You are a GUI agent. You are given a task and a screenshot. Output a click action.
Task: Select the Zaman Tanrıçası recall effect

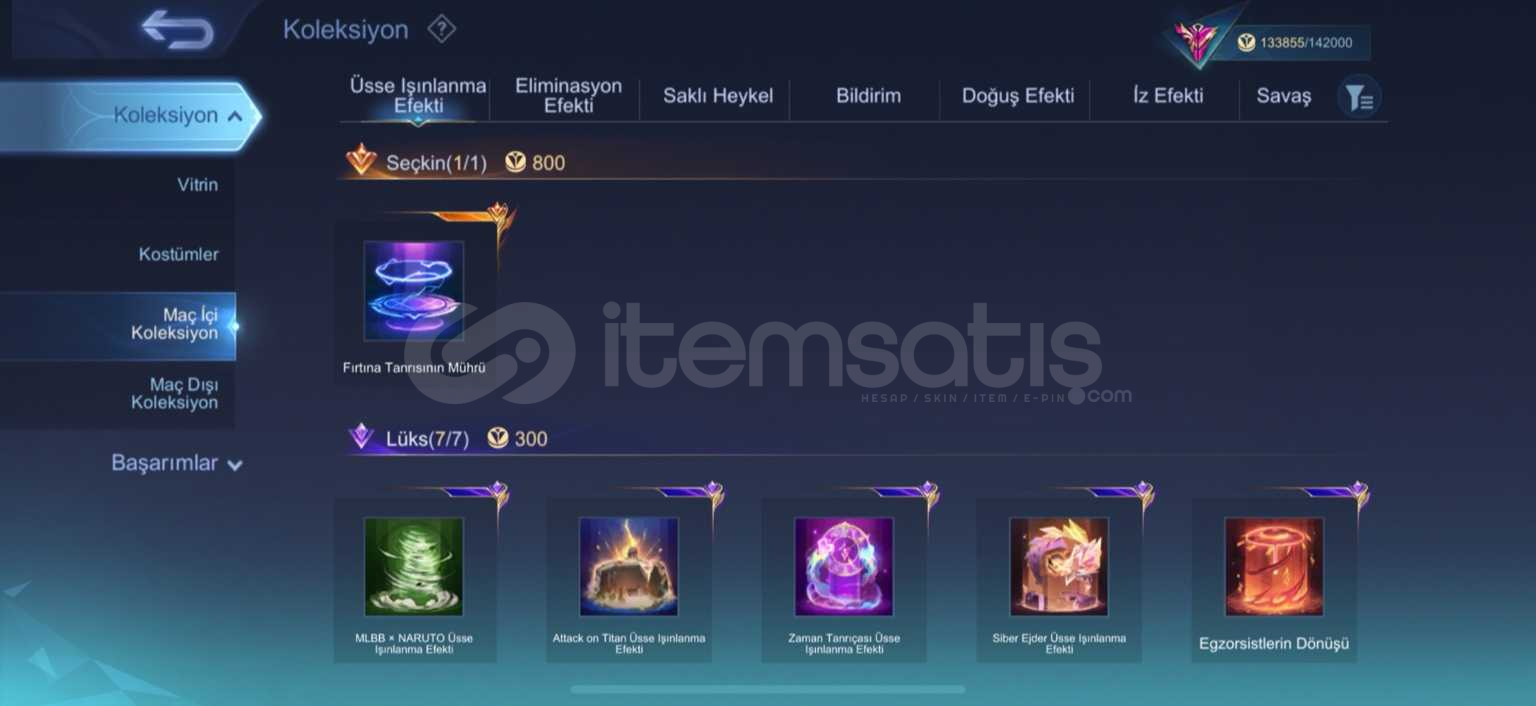[x=844, y=566]
